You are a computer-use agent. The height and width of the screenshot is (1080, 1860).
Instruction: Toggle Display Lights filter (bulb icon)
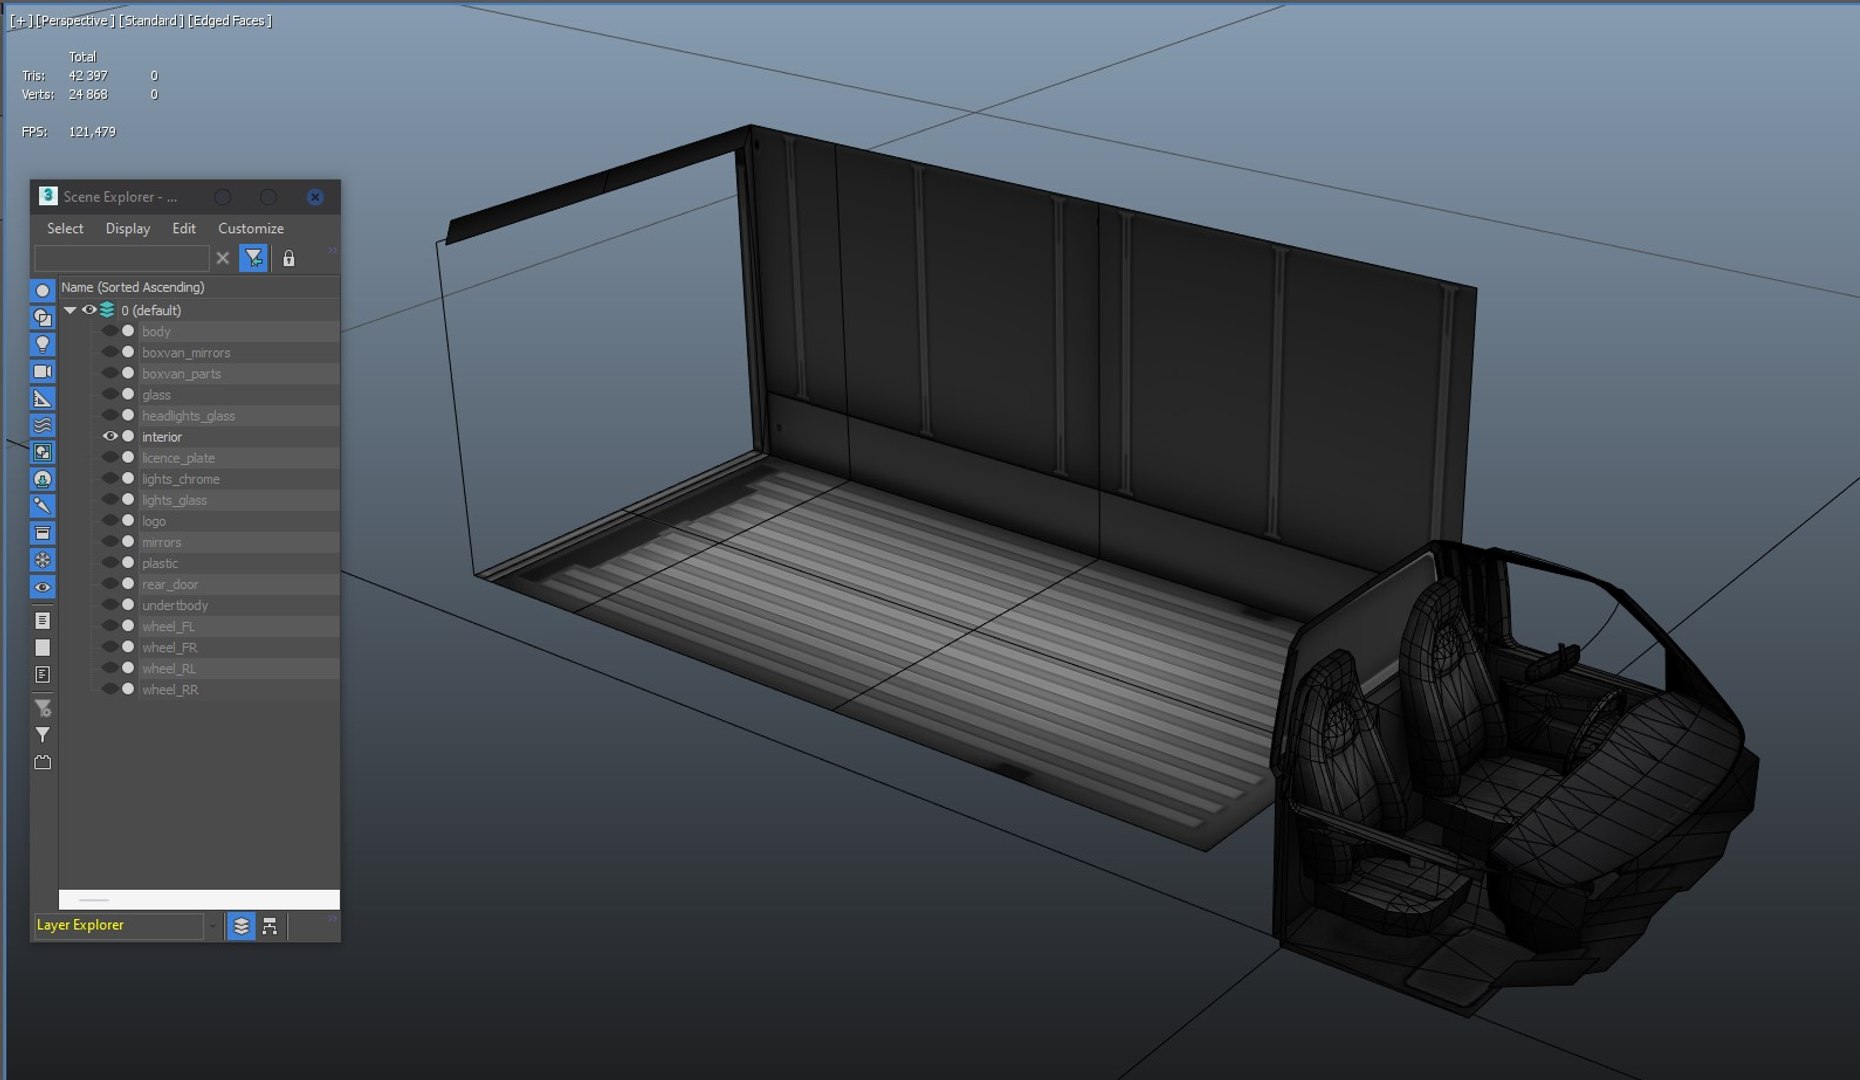(x=42, y=345)
